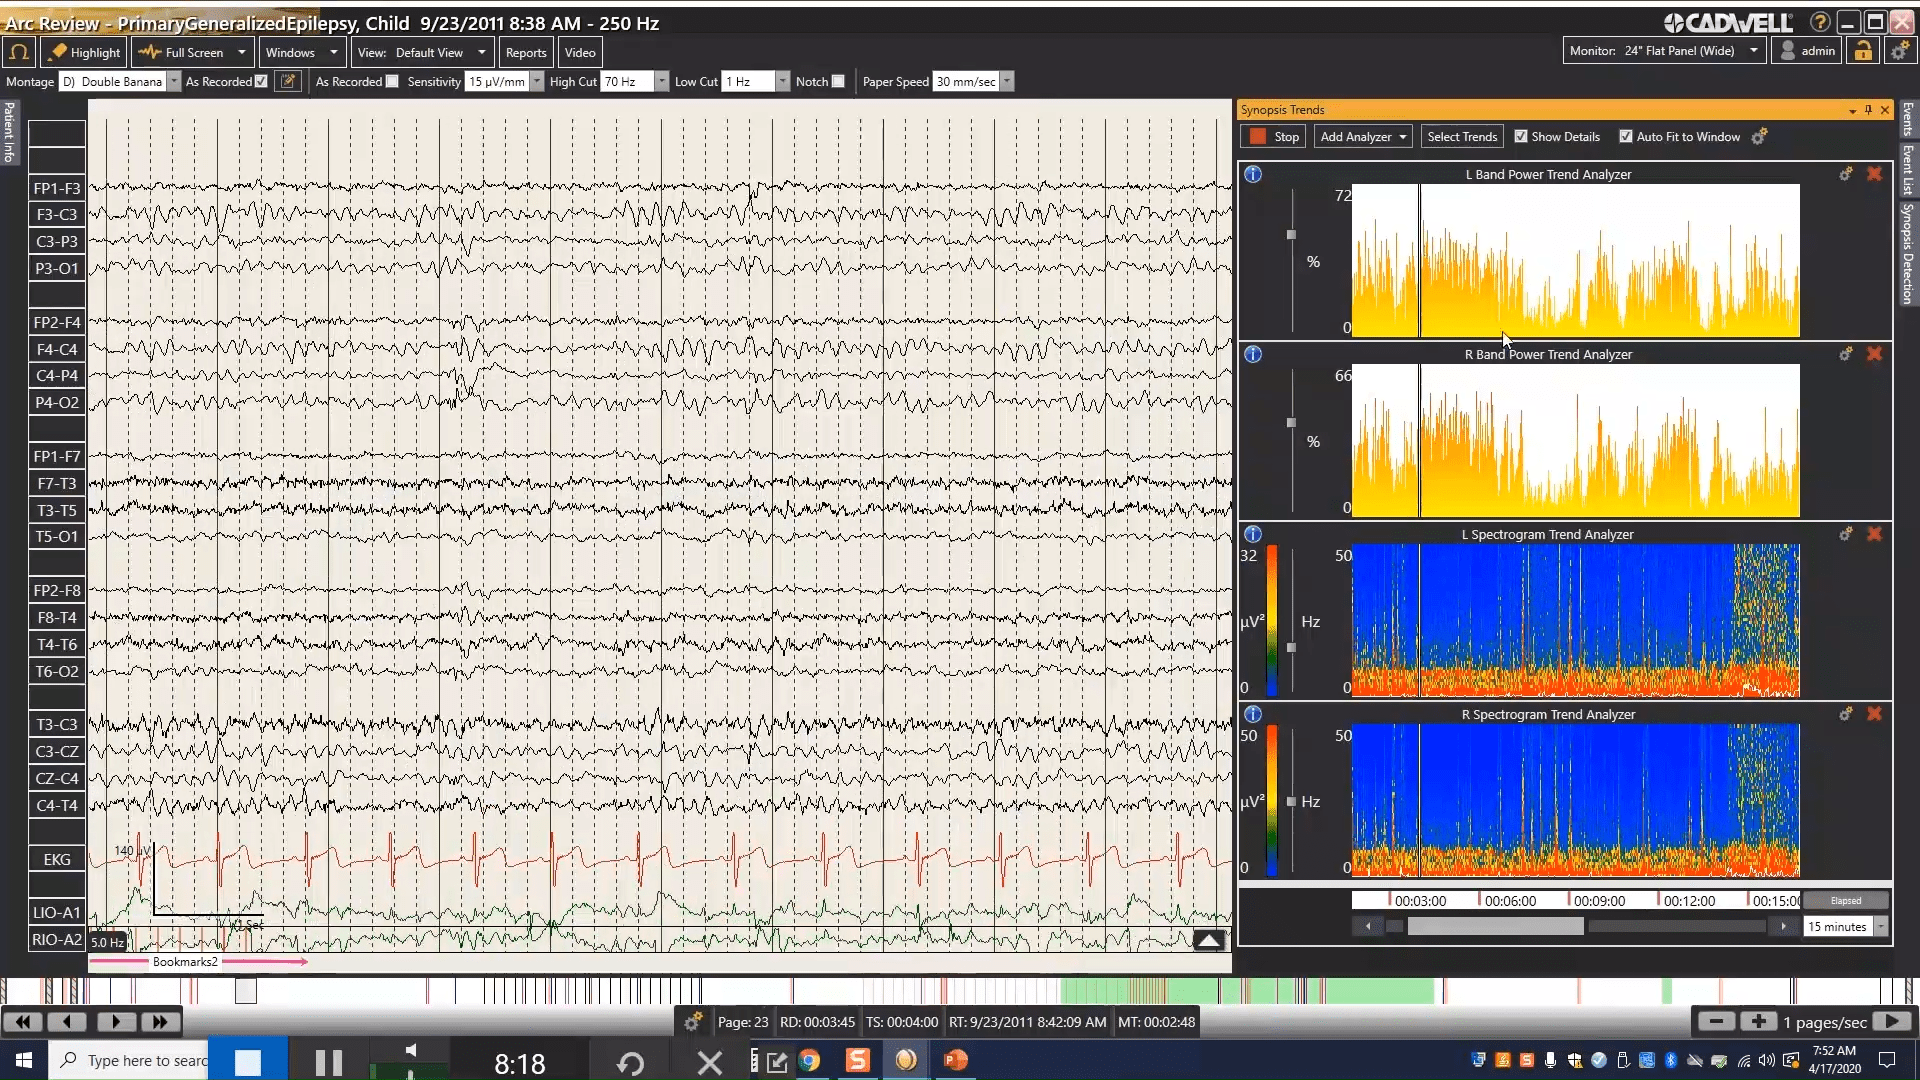Click the fast forward playback control
The image size is (1920, 1080).
point(159,1022)
